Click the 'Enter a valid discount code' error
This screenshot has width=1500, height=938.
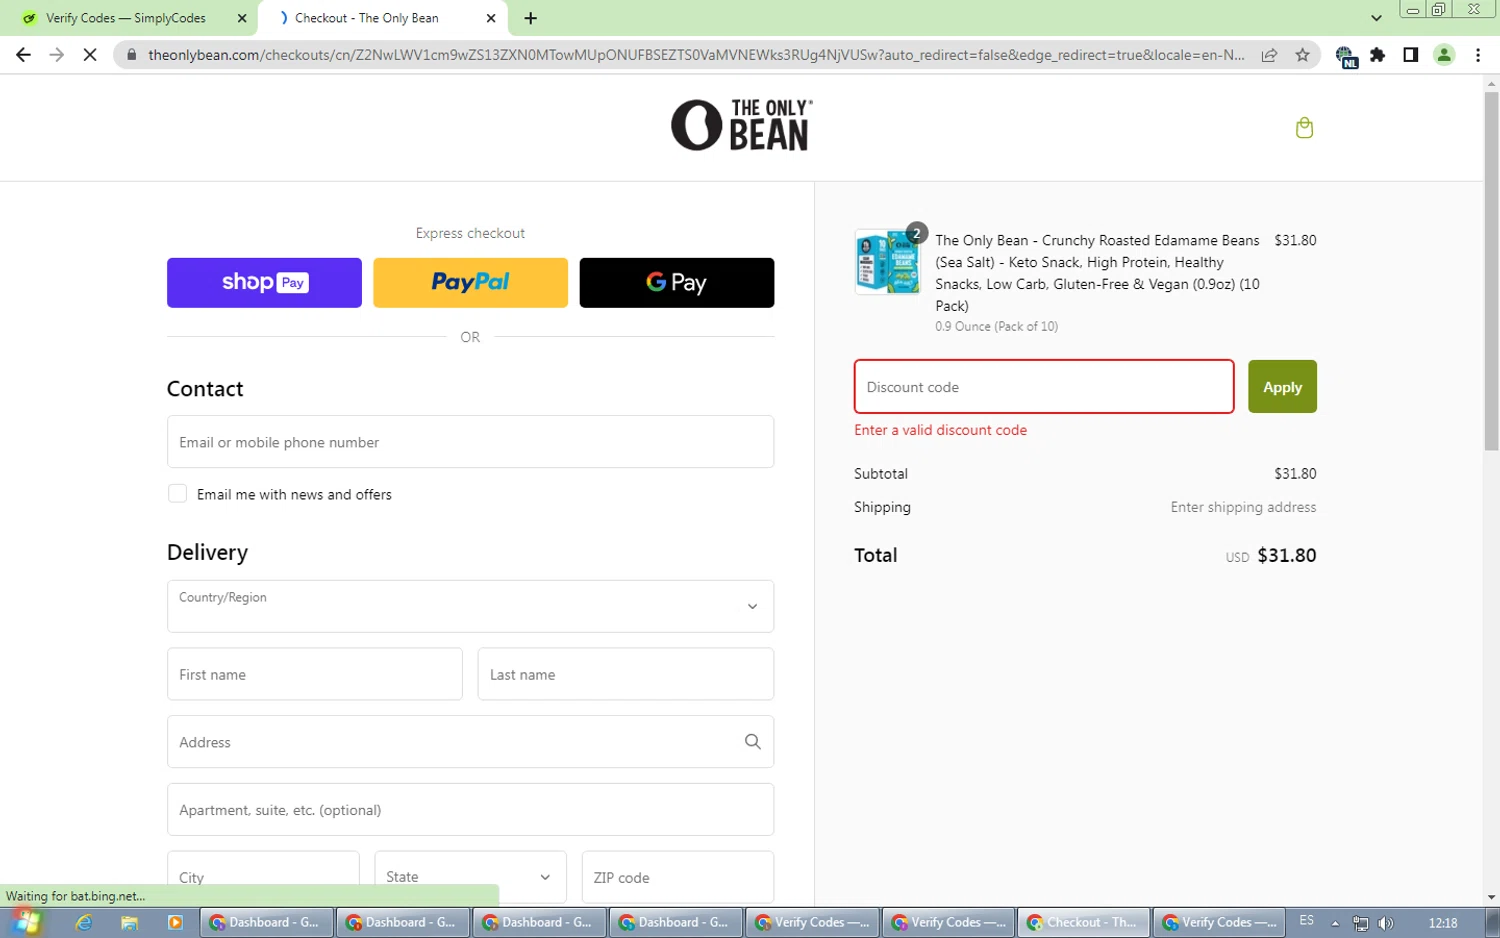[940, 430]
